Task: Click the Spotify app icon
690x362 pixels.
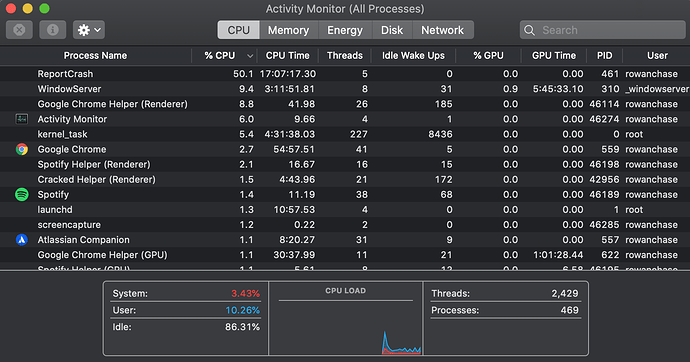Action: (x=22, y=194)
